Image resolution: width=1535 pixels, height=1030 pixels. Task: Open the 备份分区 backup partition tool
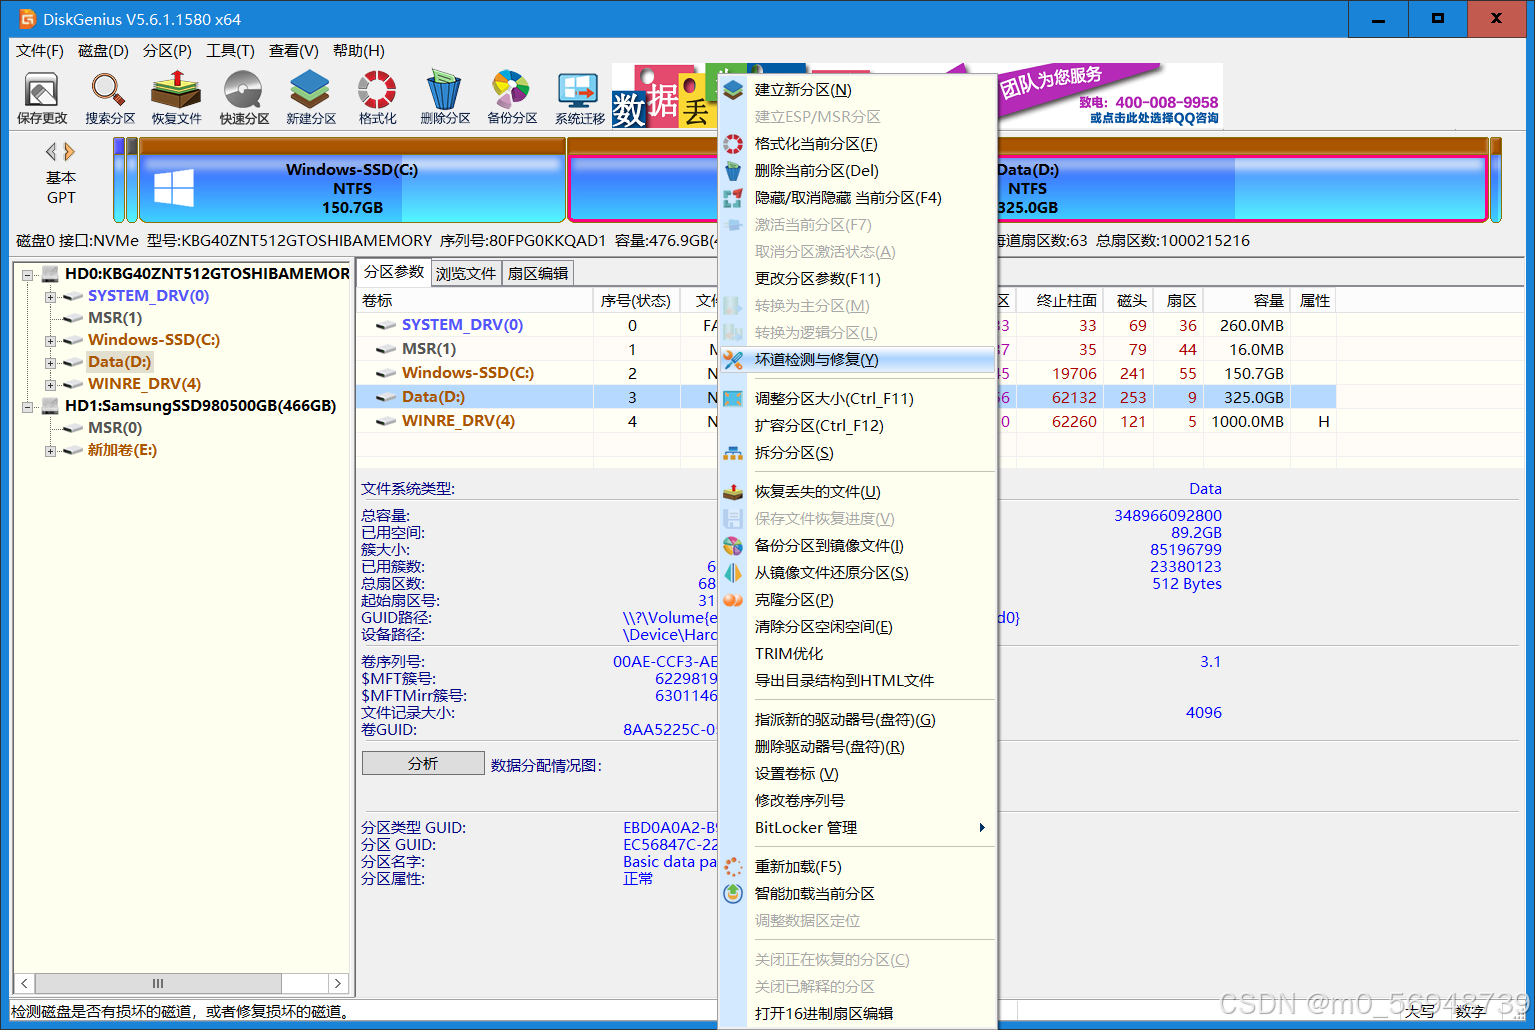click(x=512, y=98)
